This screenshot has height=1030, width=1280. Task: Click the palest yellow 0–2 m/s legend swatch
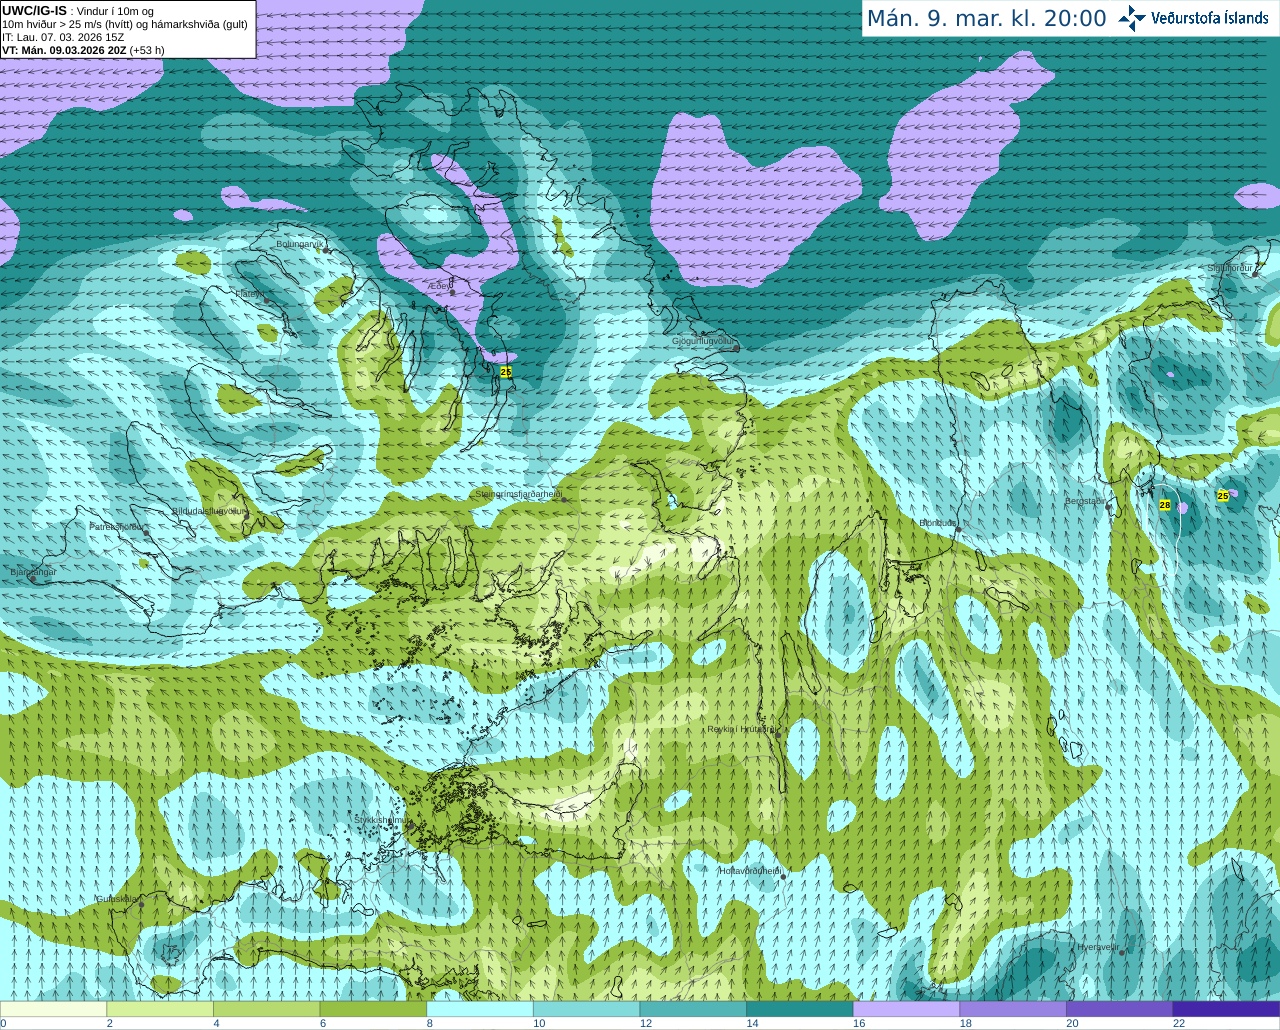click(53, 1008)
